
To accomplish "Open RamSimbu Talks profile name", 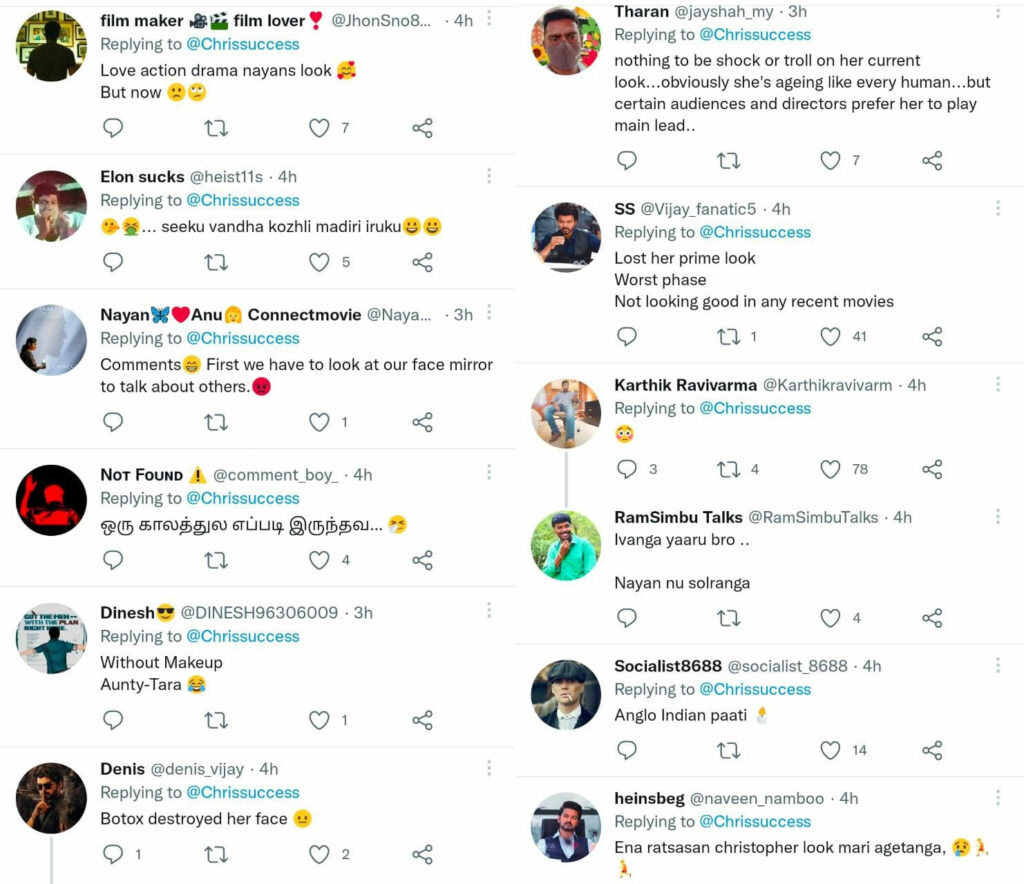I will point(678,517).
